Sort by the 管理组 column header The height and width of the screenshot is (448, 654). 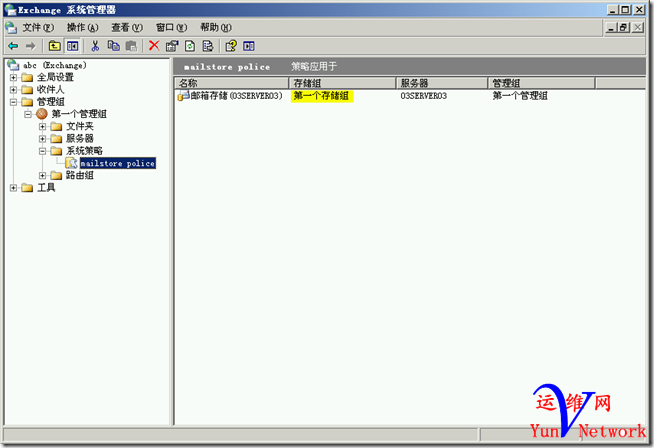541,83
